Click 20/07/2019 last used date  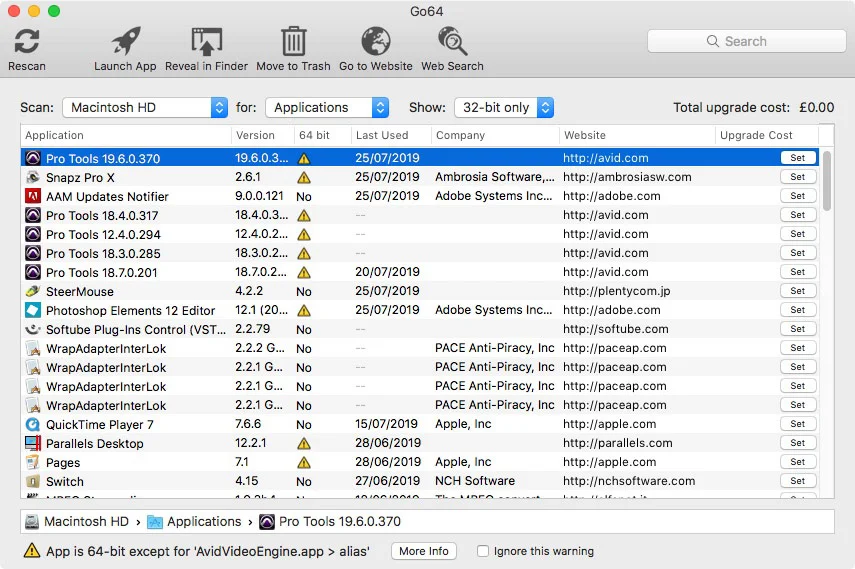(388, 272)
